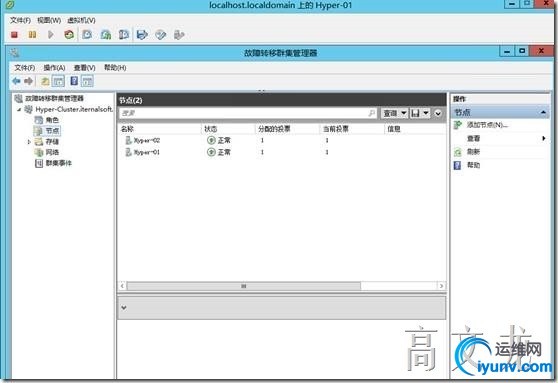Click the 分配的投票 column header

274,129
